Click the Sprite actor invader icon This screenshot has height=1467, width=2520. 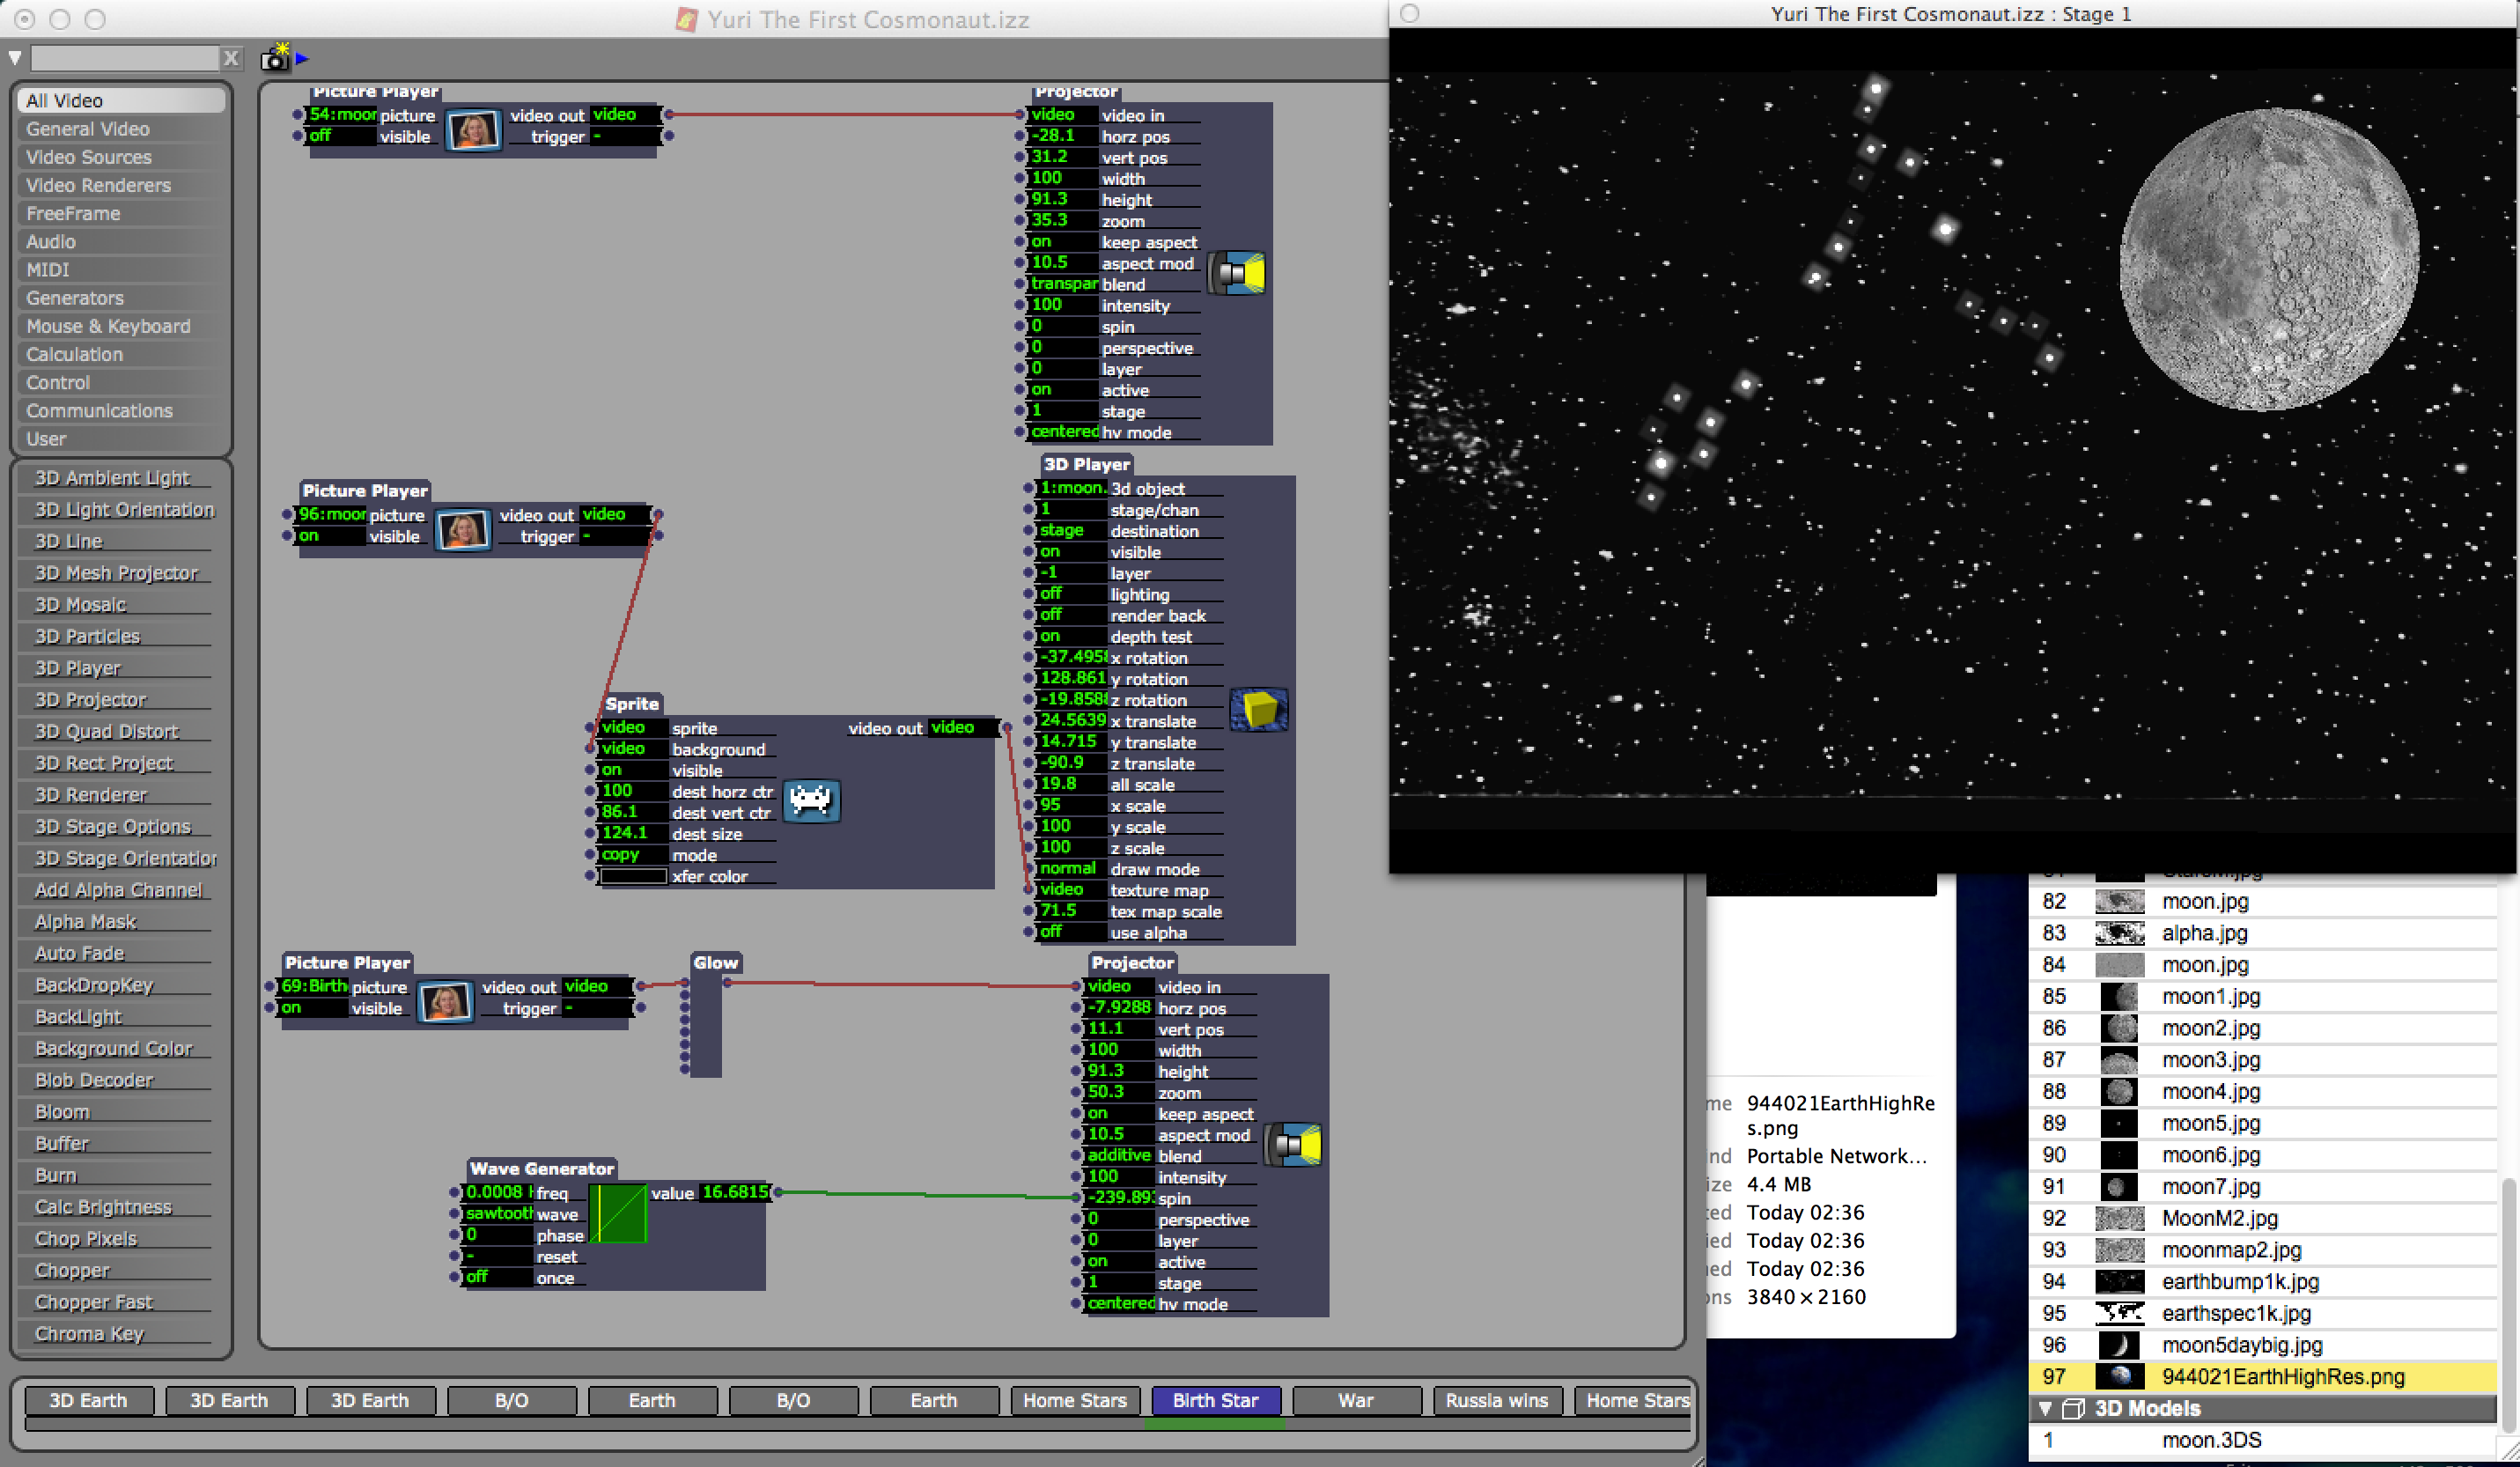pyautogui.click(x=811, y=801)
